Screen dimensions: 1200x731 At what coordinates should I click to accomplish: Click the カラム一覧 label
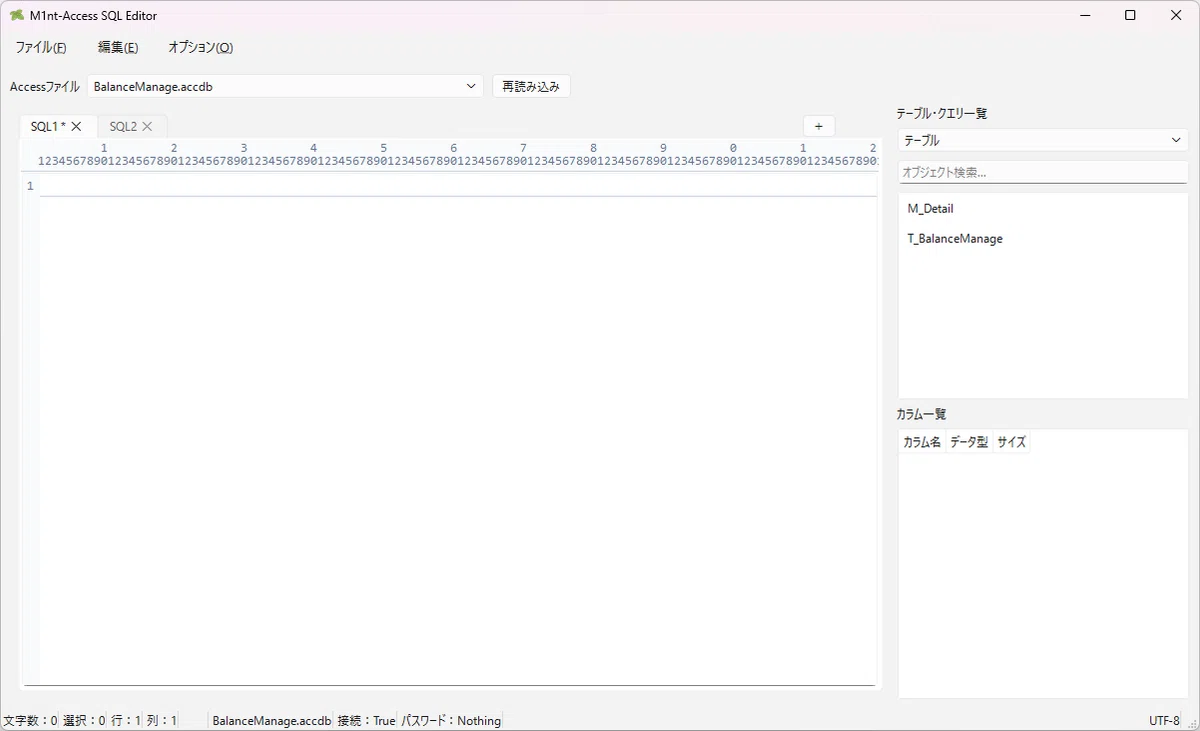[x=921, y=414]
